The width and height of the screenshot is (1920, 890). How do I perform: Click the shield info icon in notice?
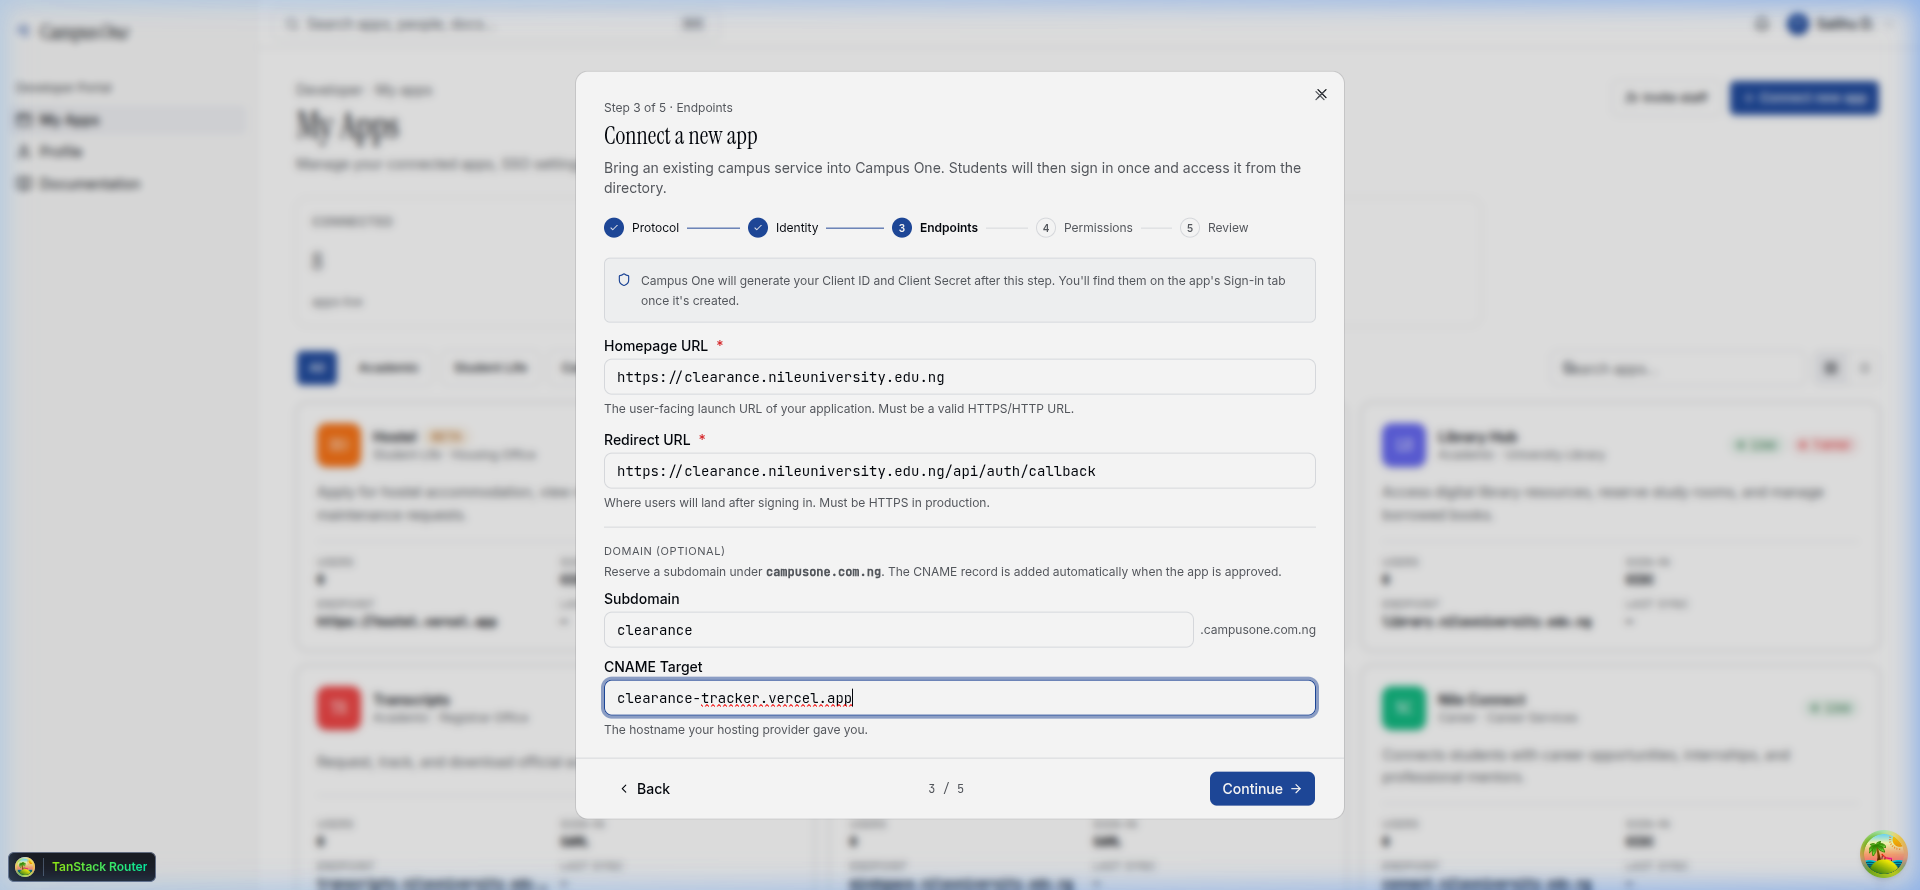[x=624, y=280]
